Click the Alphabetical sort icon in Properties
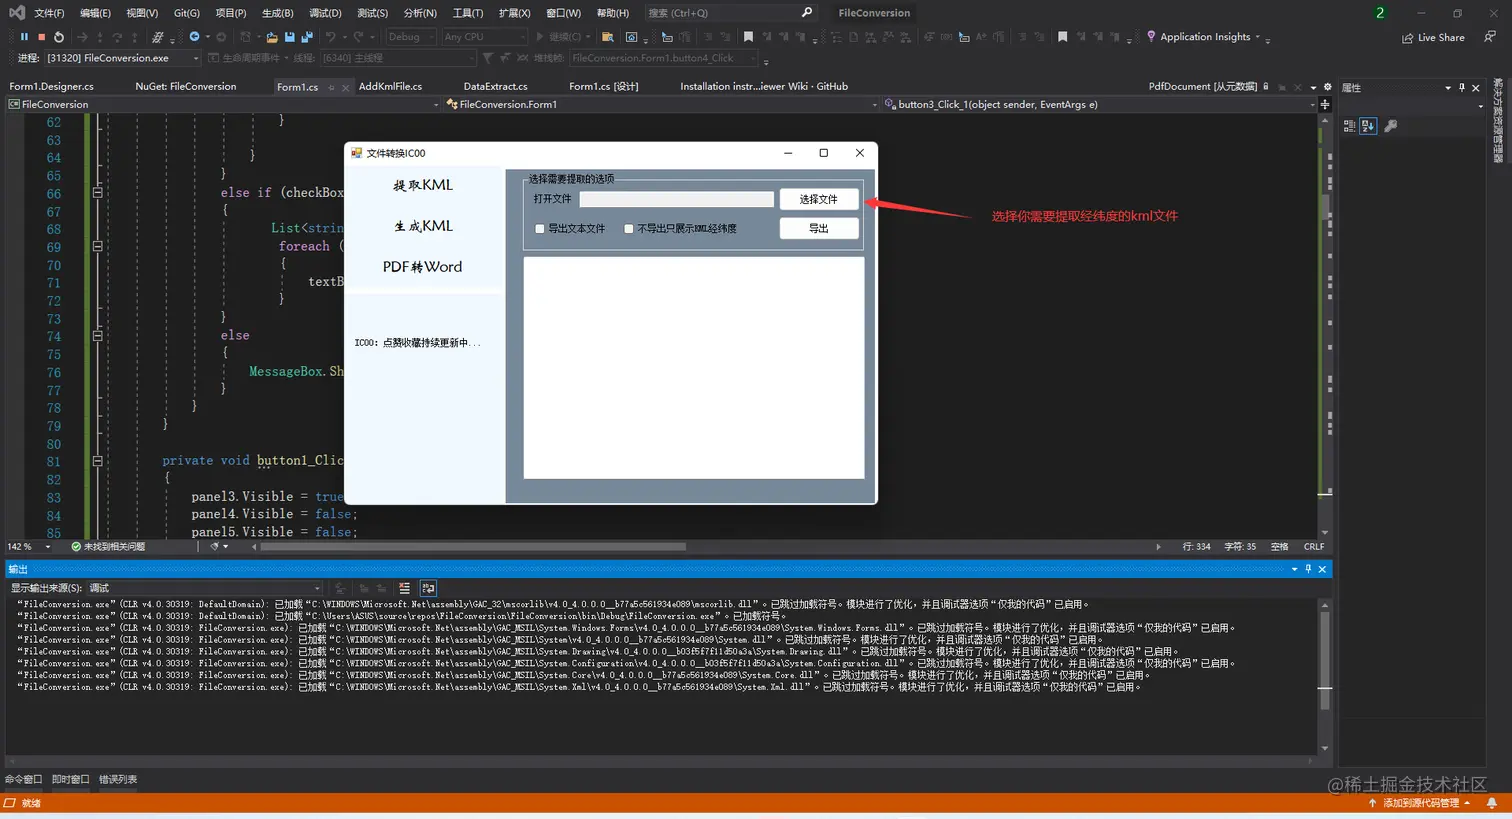Image resolution: width=1512 pixels, height=819 pixels. click(1368, 126)
